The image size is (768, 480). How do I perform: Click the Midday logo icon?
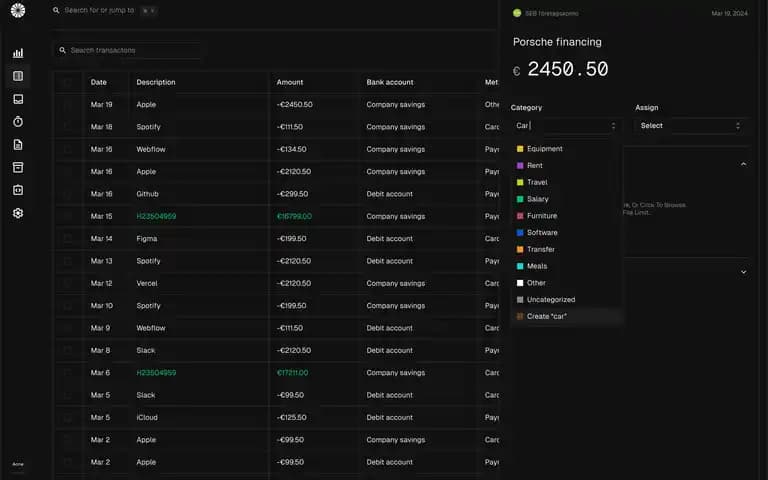click(18, 10)
